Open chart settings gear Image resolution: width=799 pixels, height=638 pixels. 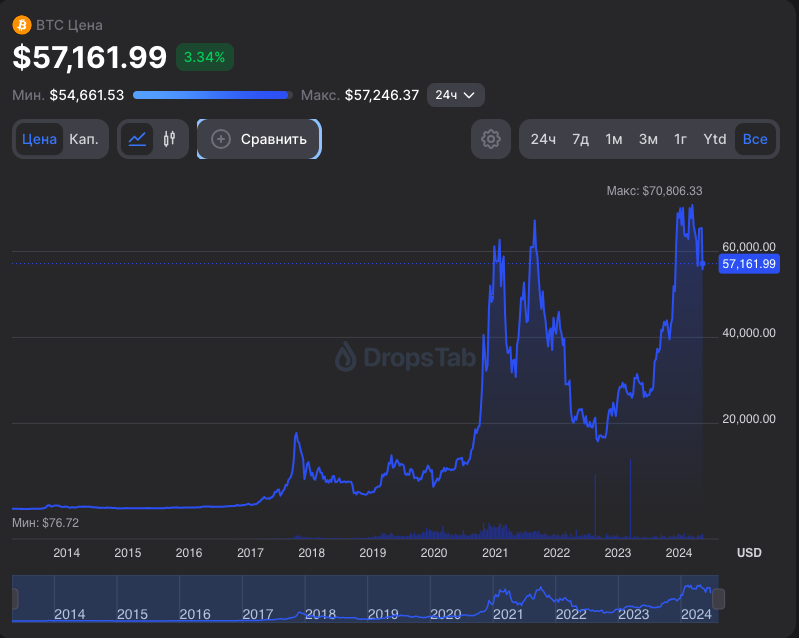pos(491,139)
